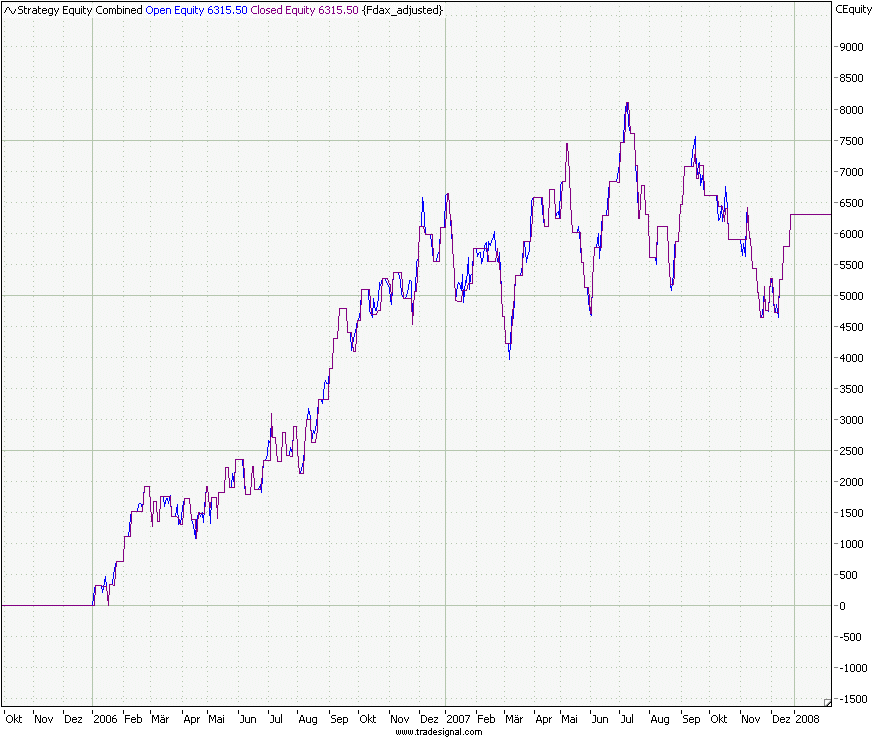Click the 2006 year label on the time axis
879x738 pixels.
click(105, 719)
